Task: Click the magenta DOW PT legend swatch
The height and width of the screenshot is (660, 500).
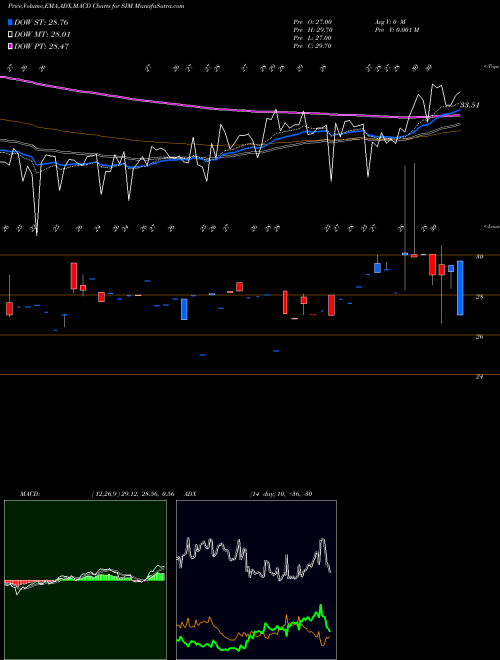Action: coord(10,46)
